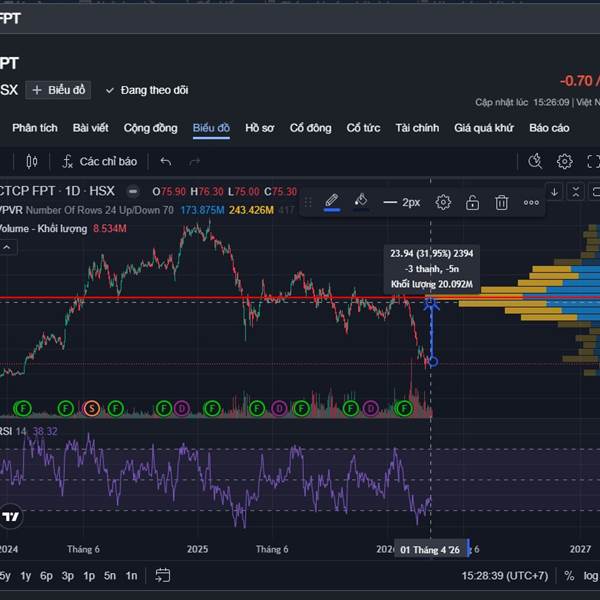
Task: Select the 1p time range
Action: coord(89,576)
